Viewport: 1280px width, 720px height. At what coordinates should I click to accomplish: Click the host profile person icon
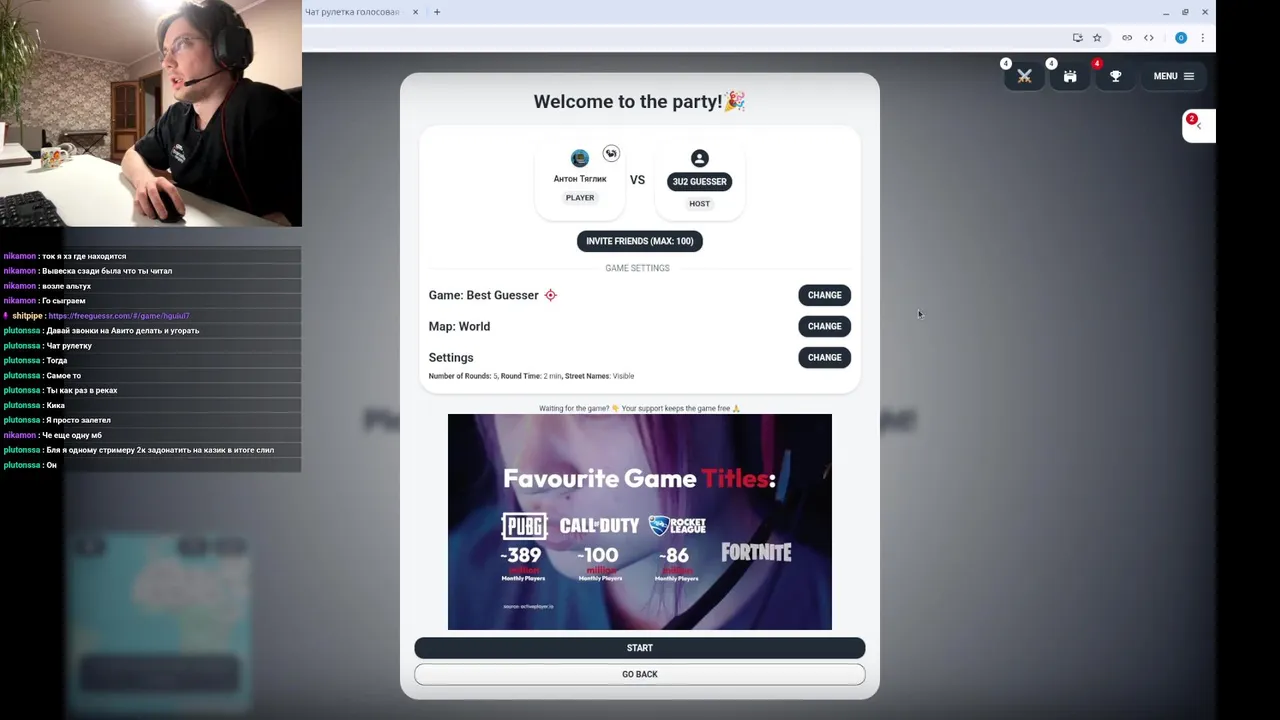699,158
